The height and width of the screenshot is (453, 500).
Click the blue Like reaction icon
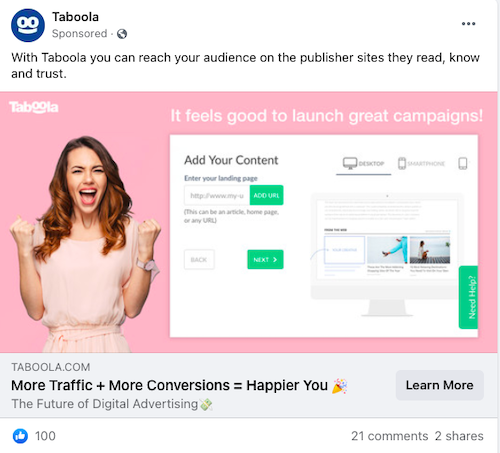pyautogui.click(x=20, y=436)
